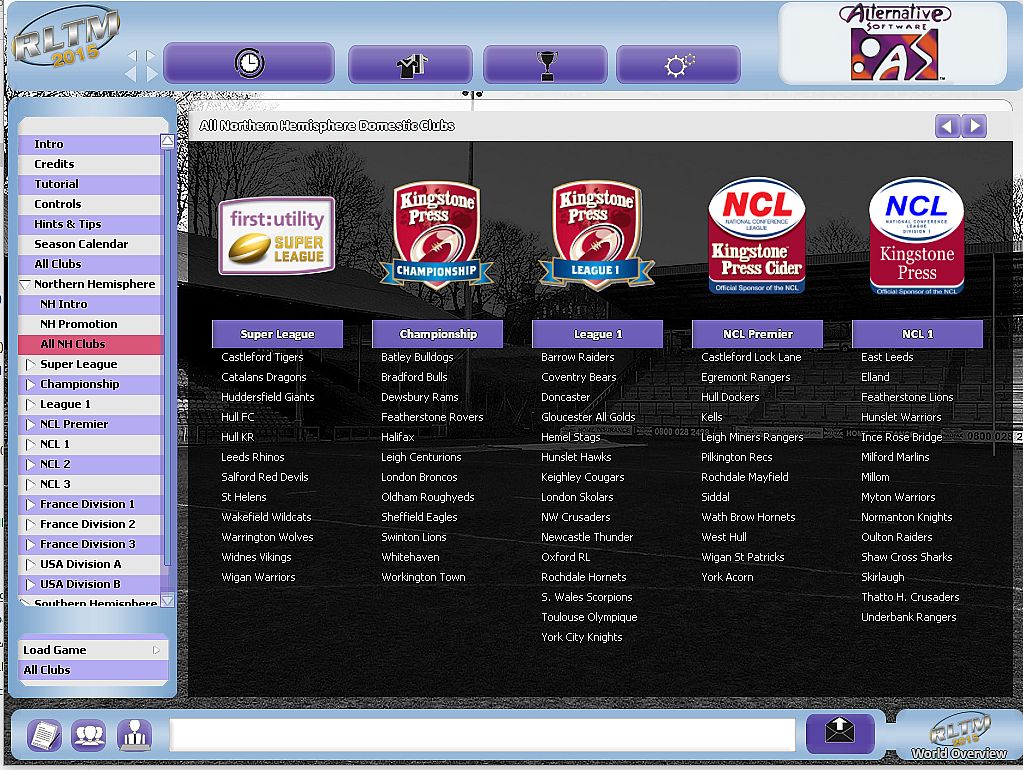1023x770 pixels.
Task: Select Leeds Rhinos in Super League list
Action: tap(252, 457)
